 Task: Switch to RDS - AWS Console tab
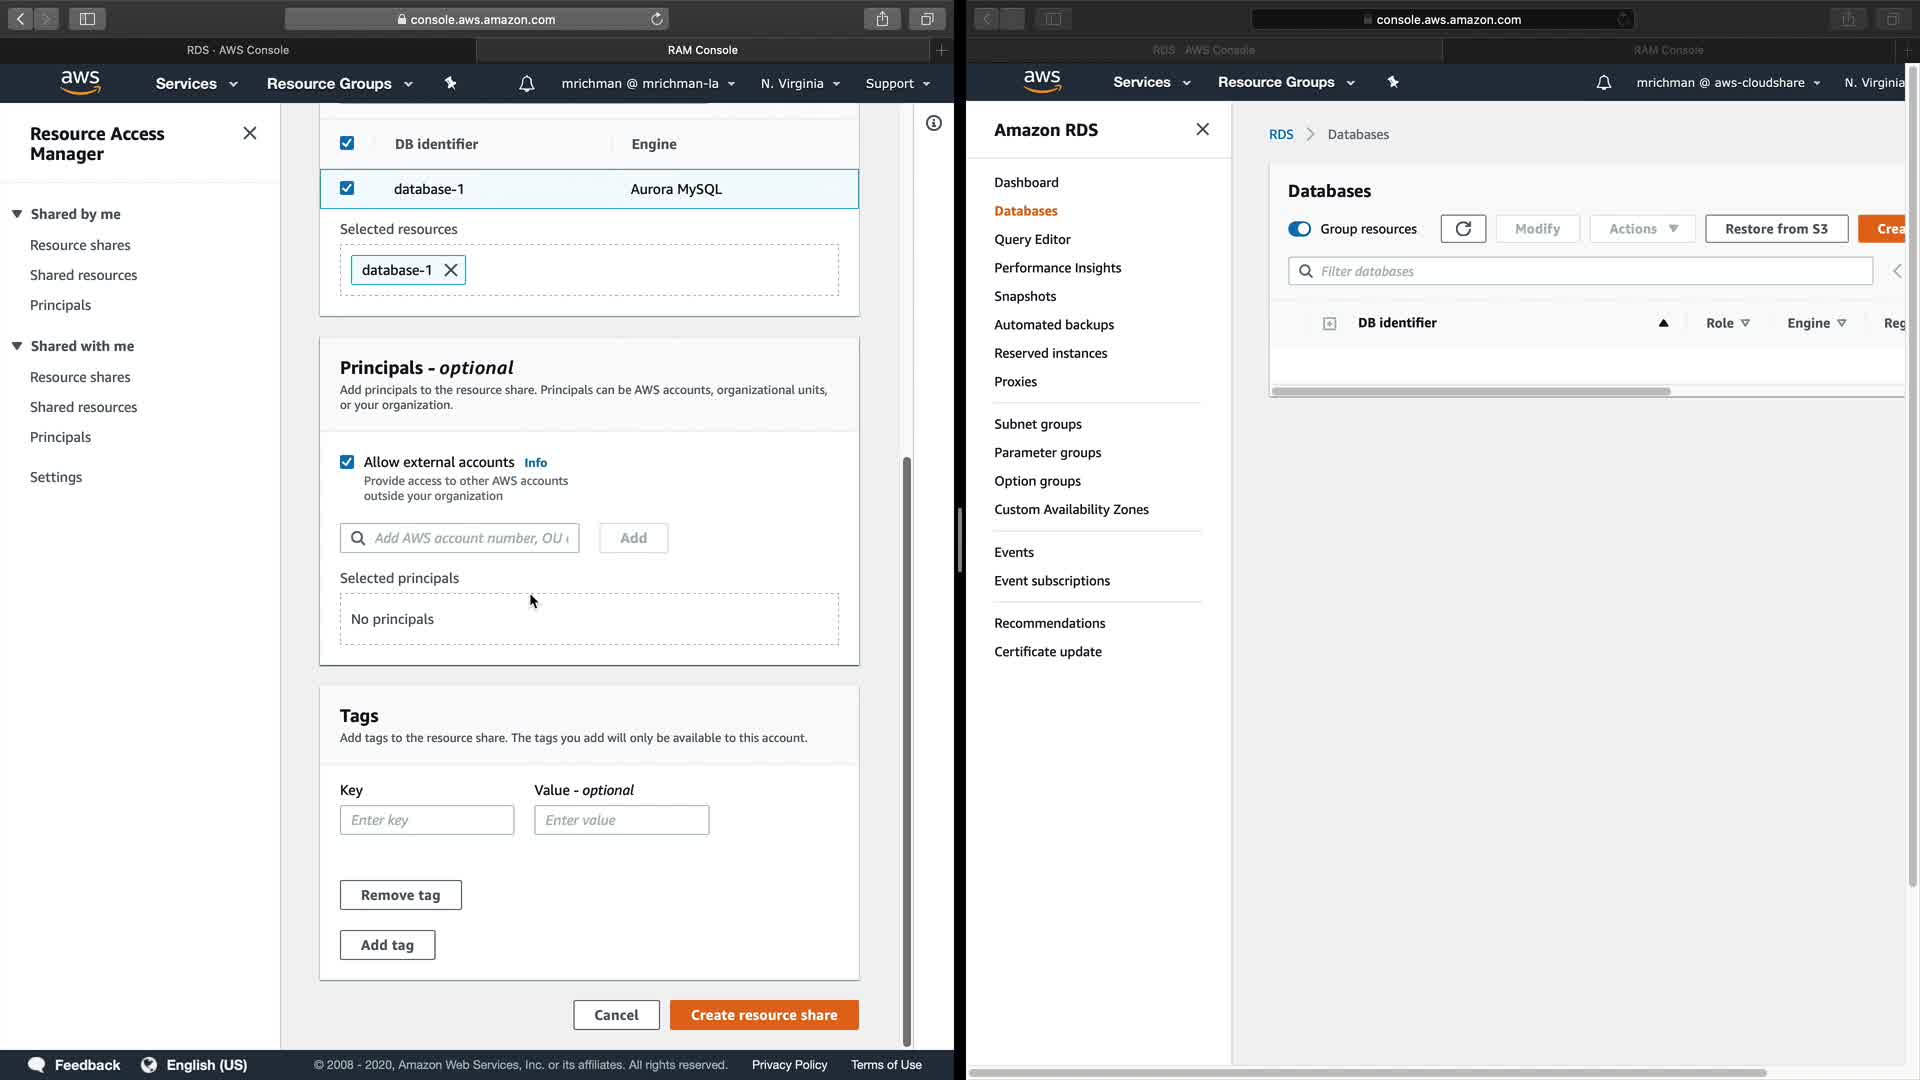238,50
